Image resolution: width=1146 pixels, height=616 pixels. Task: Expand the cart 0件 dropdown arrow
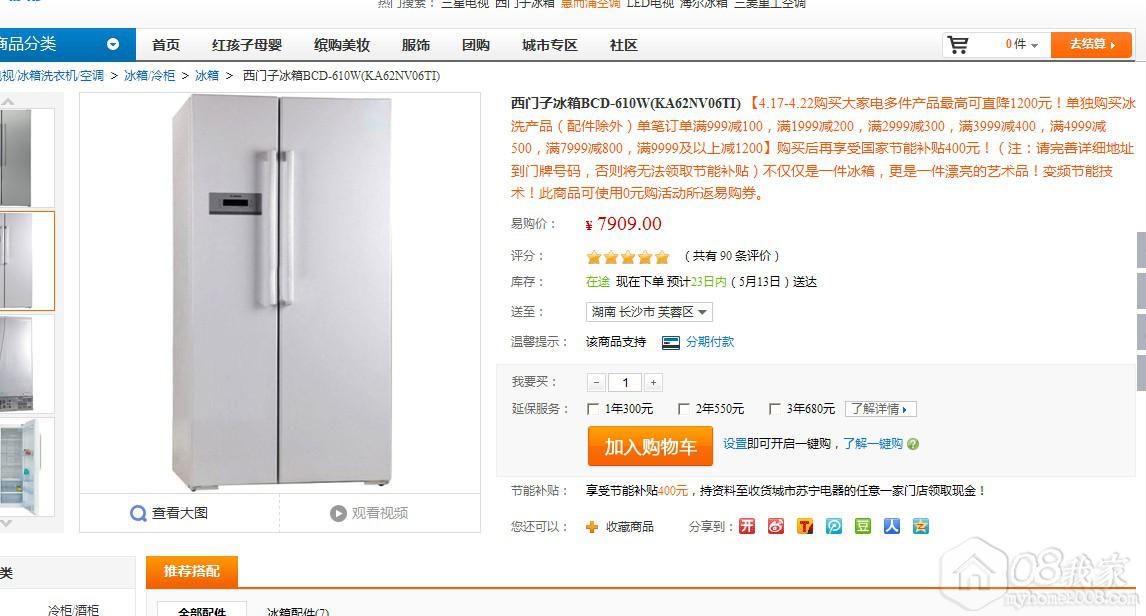[x=1034, y=46]
